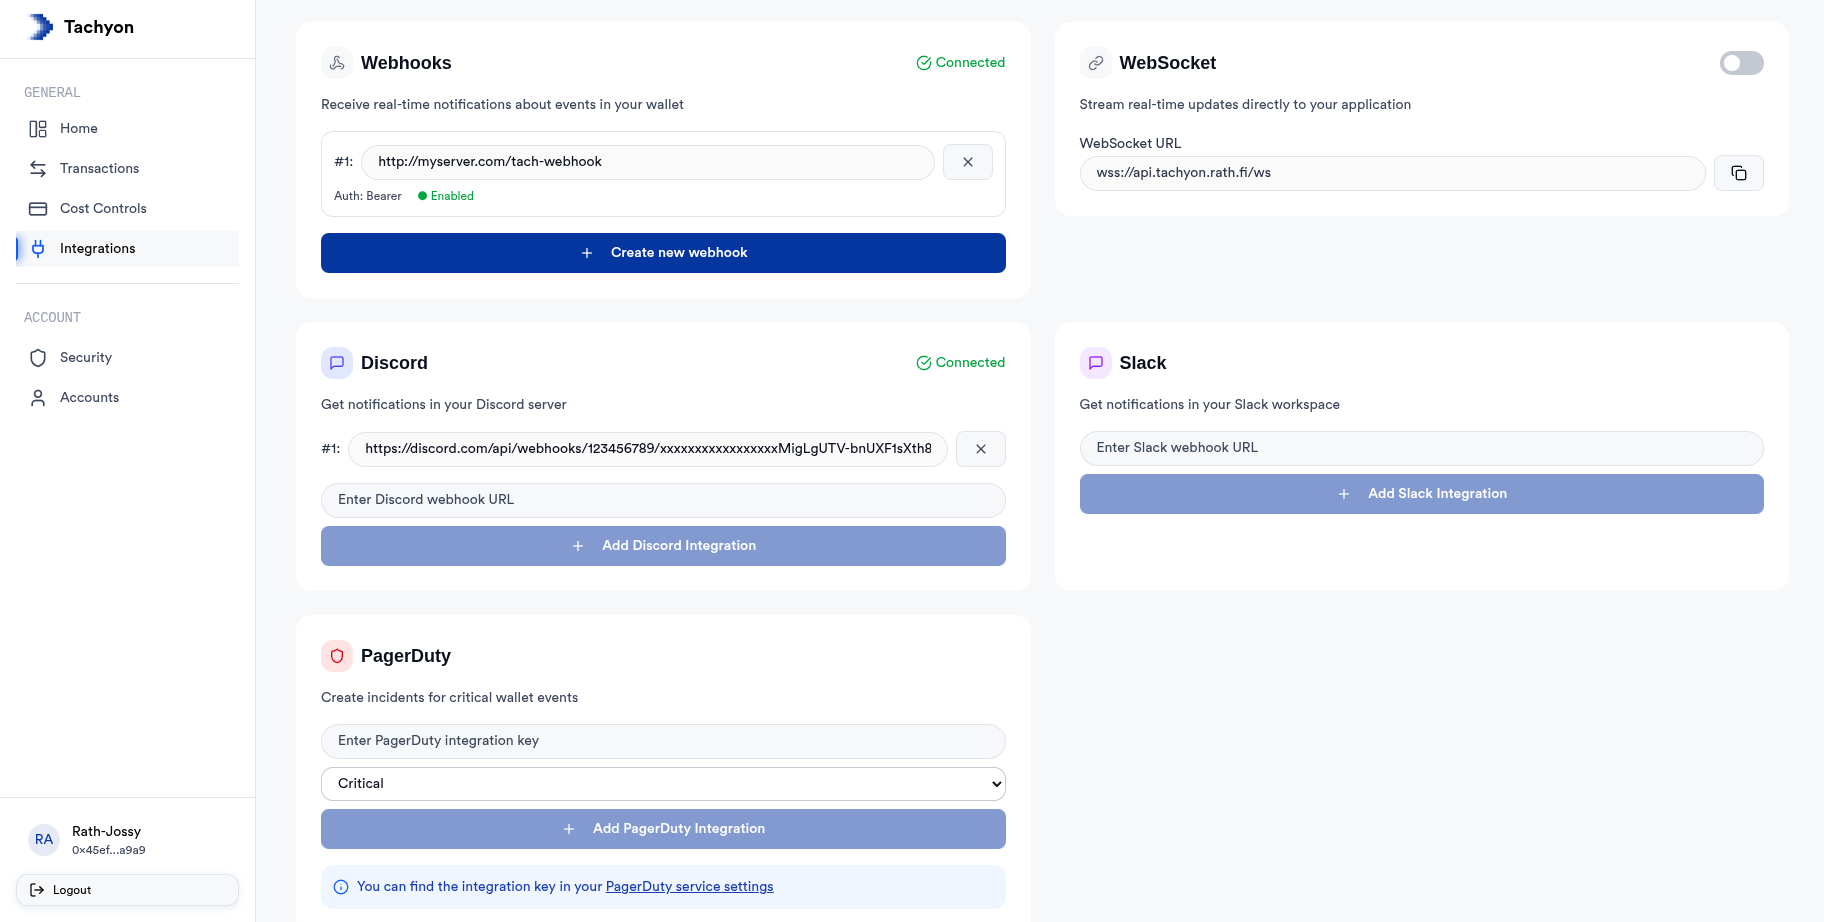The height and width of the screenshot is (922, 1824).
Task: Open Integrations from the sidebar
Action: pos(97,248)
